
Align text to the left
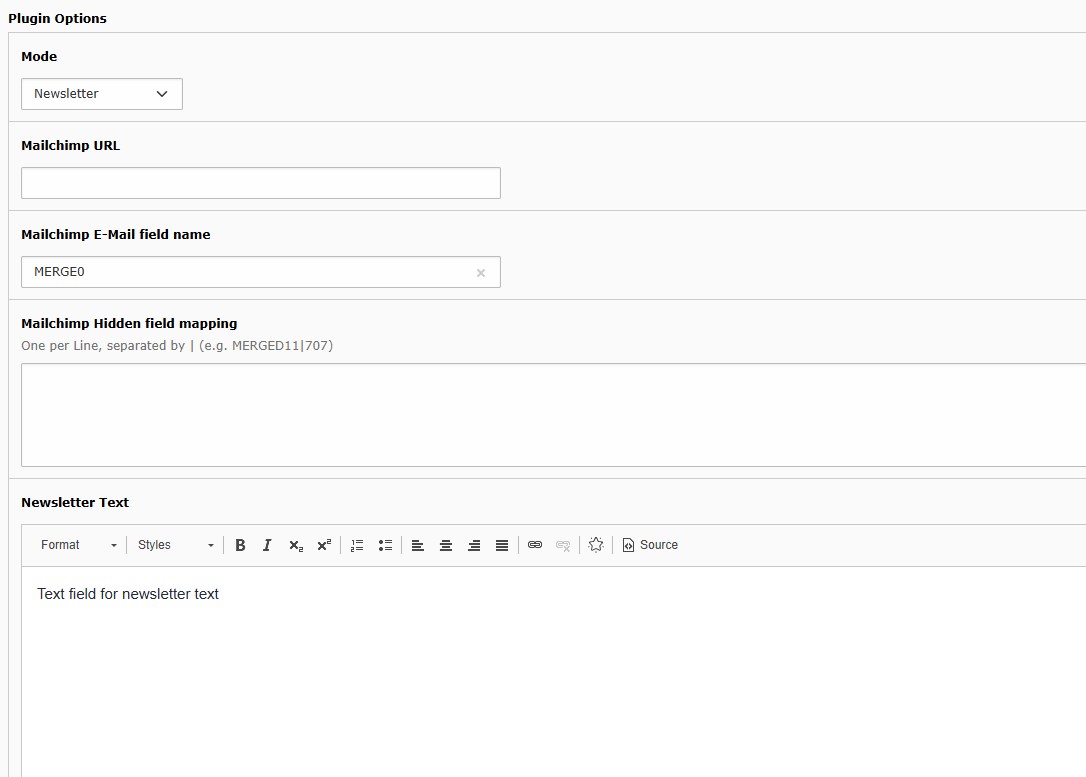tap(418, 545)
